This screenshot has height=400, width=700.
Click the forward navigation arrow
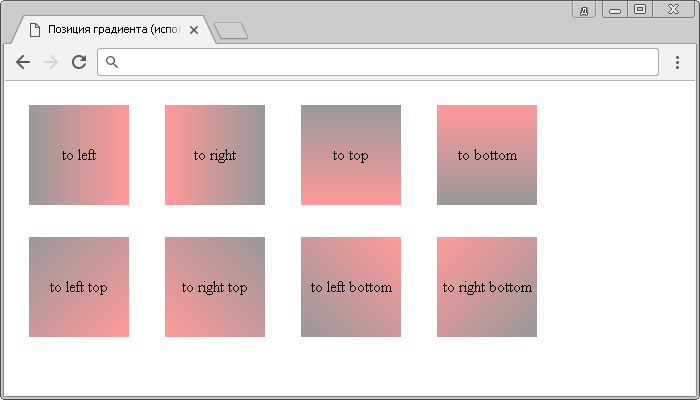tap(51, 62)
